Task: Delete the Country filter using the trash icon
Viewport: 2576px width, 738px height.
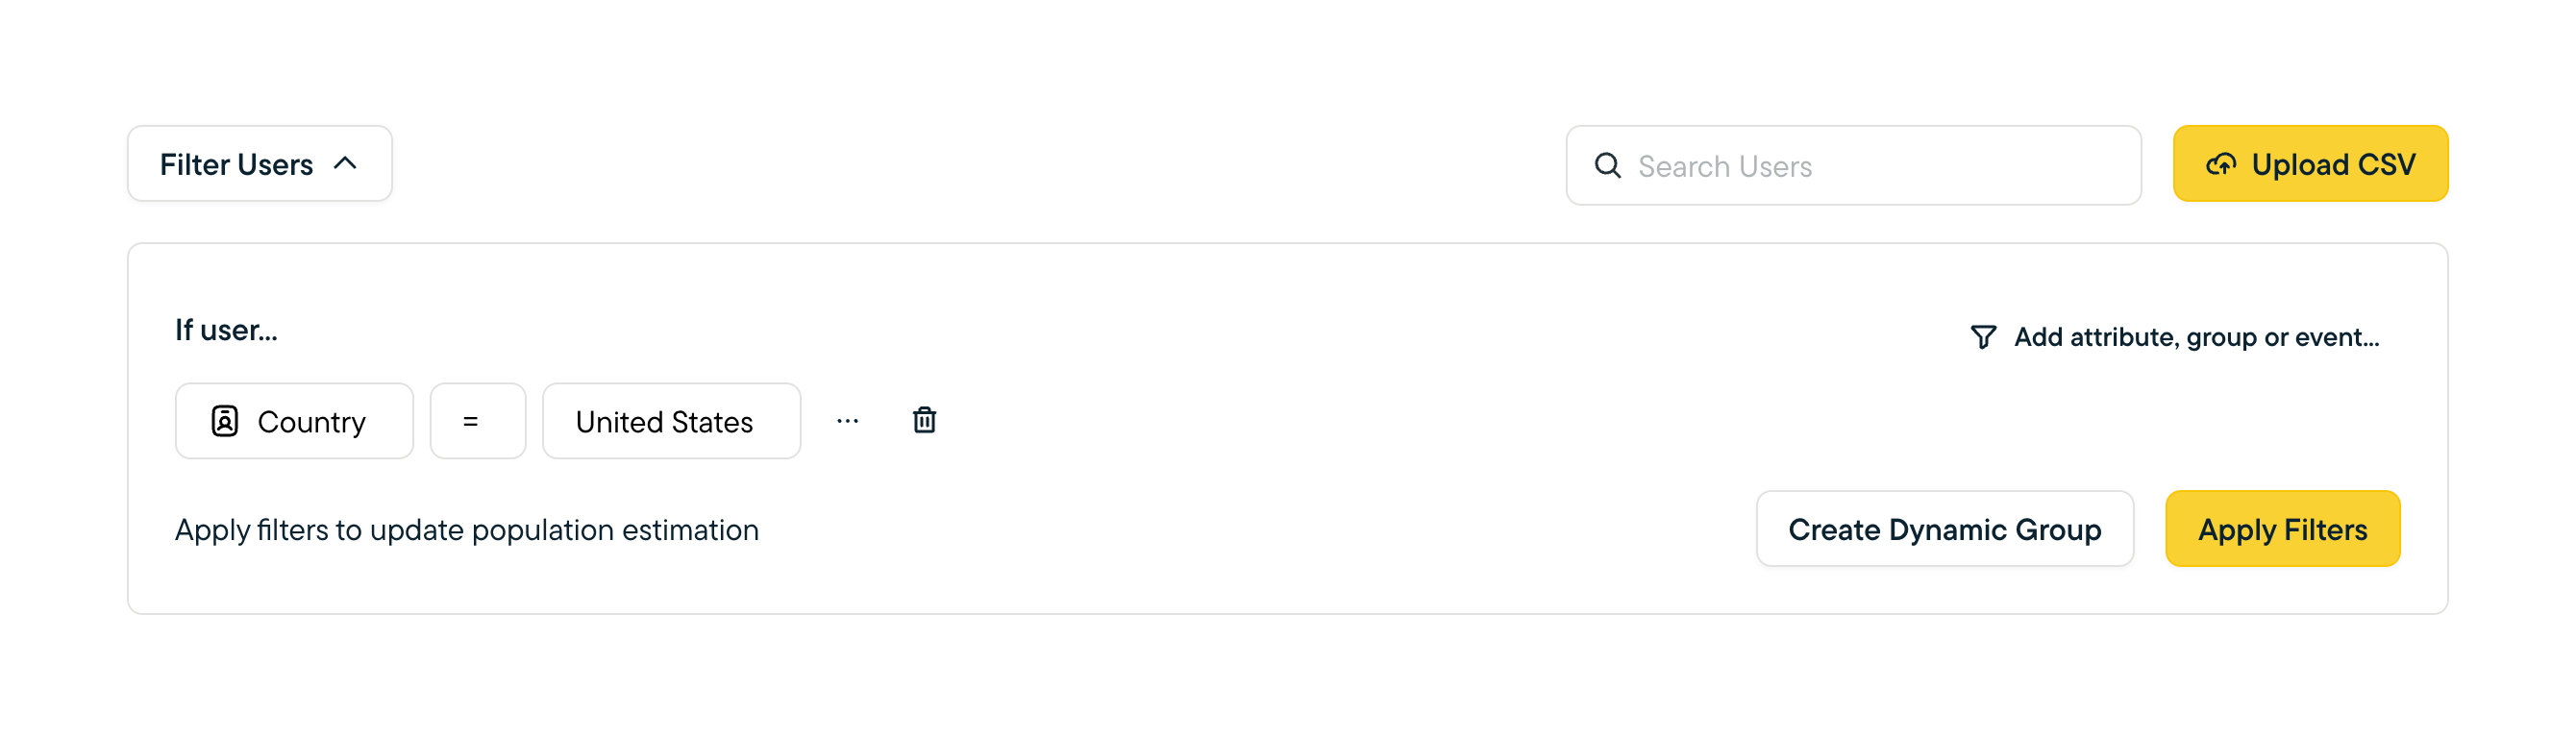Action: 924,421
